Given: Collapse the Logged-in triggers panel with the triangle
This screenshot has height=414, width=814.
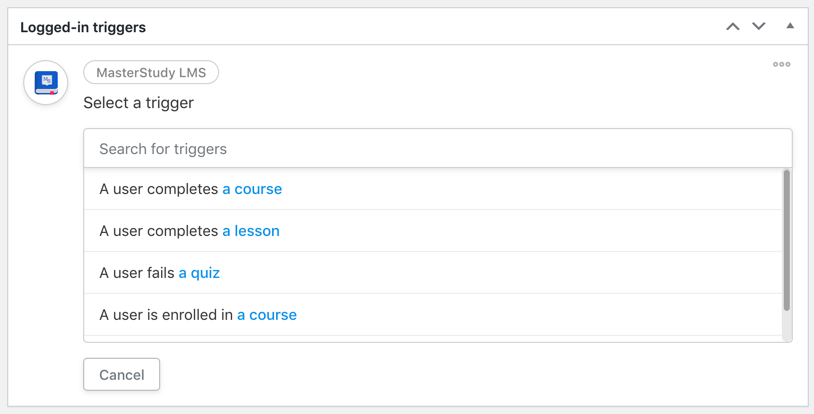Looking at the screenshot, I should (790, 25).
